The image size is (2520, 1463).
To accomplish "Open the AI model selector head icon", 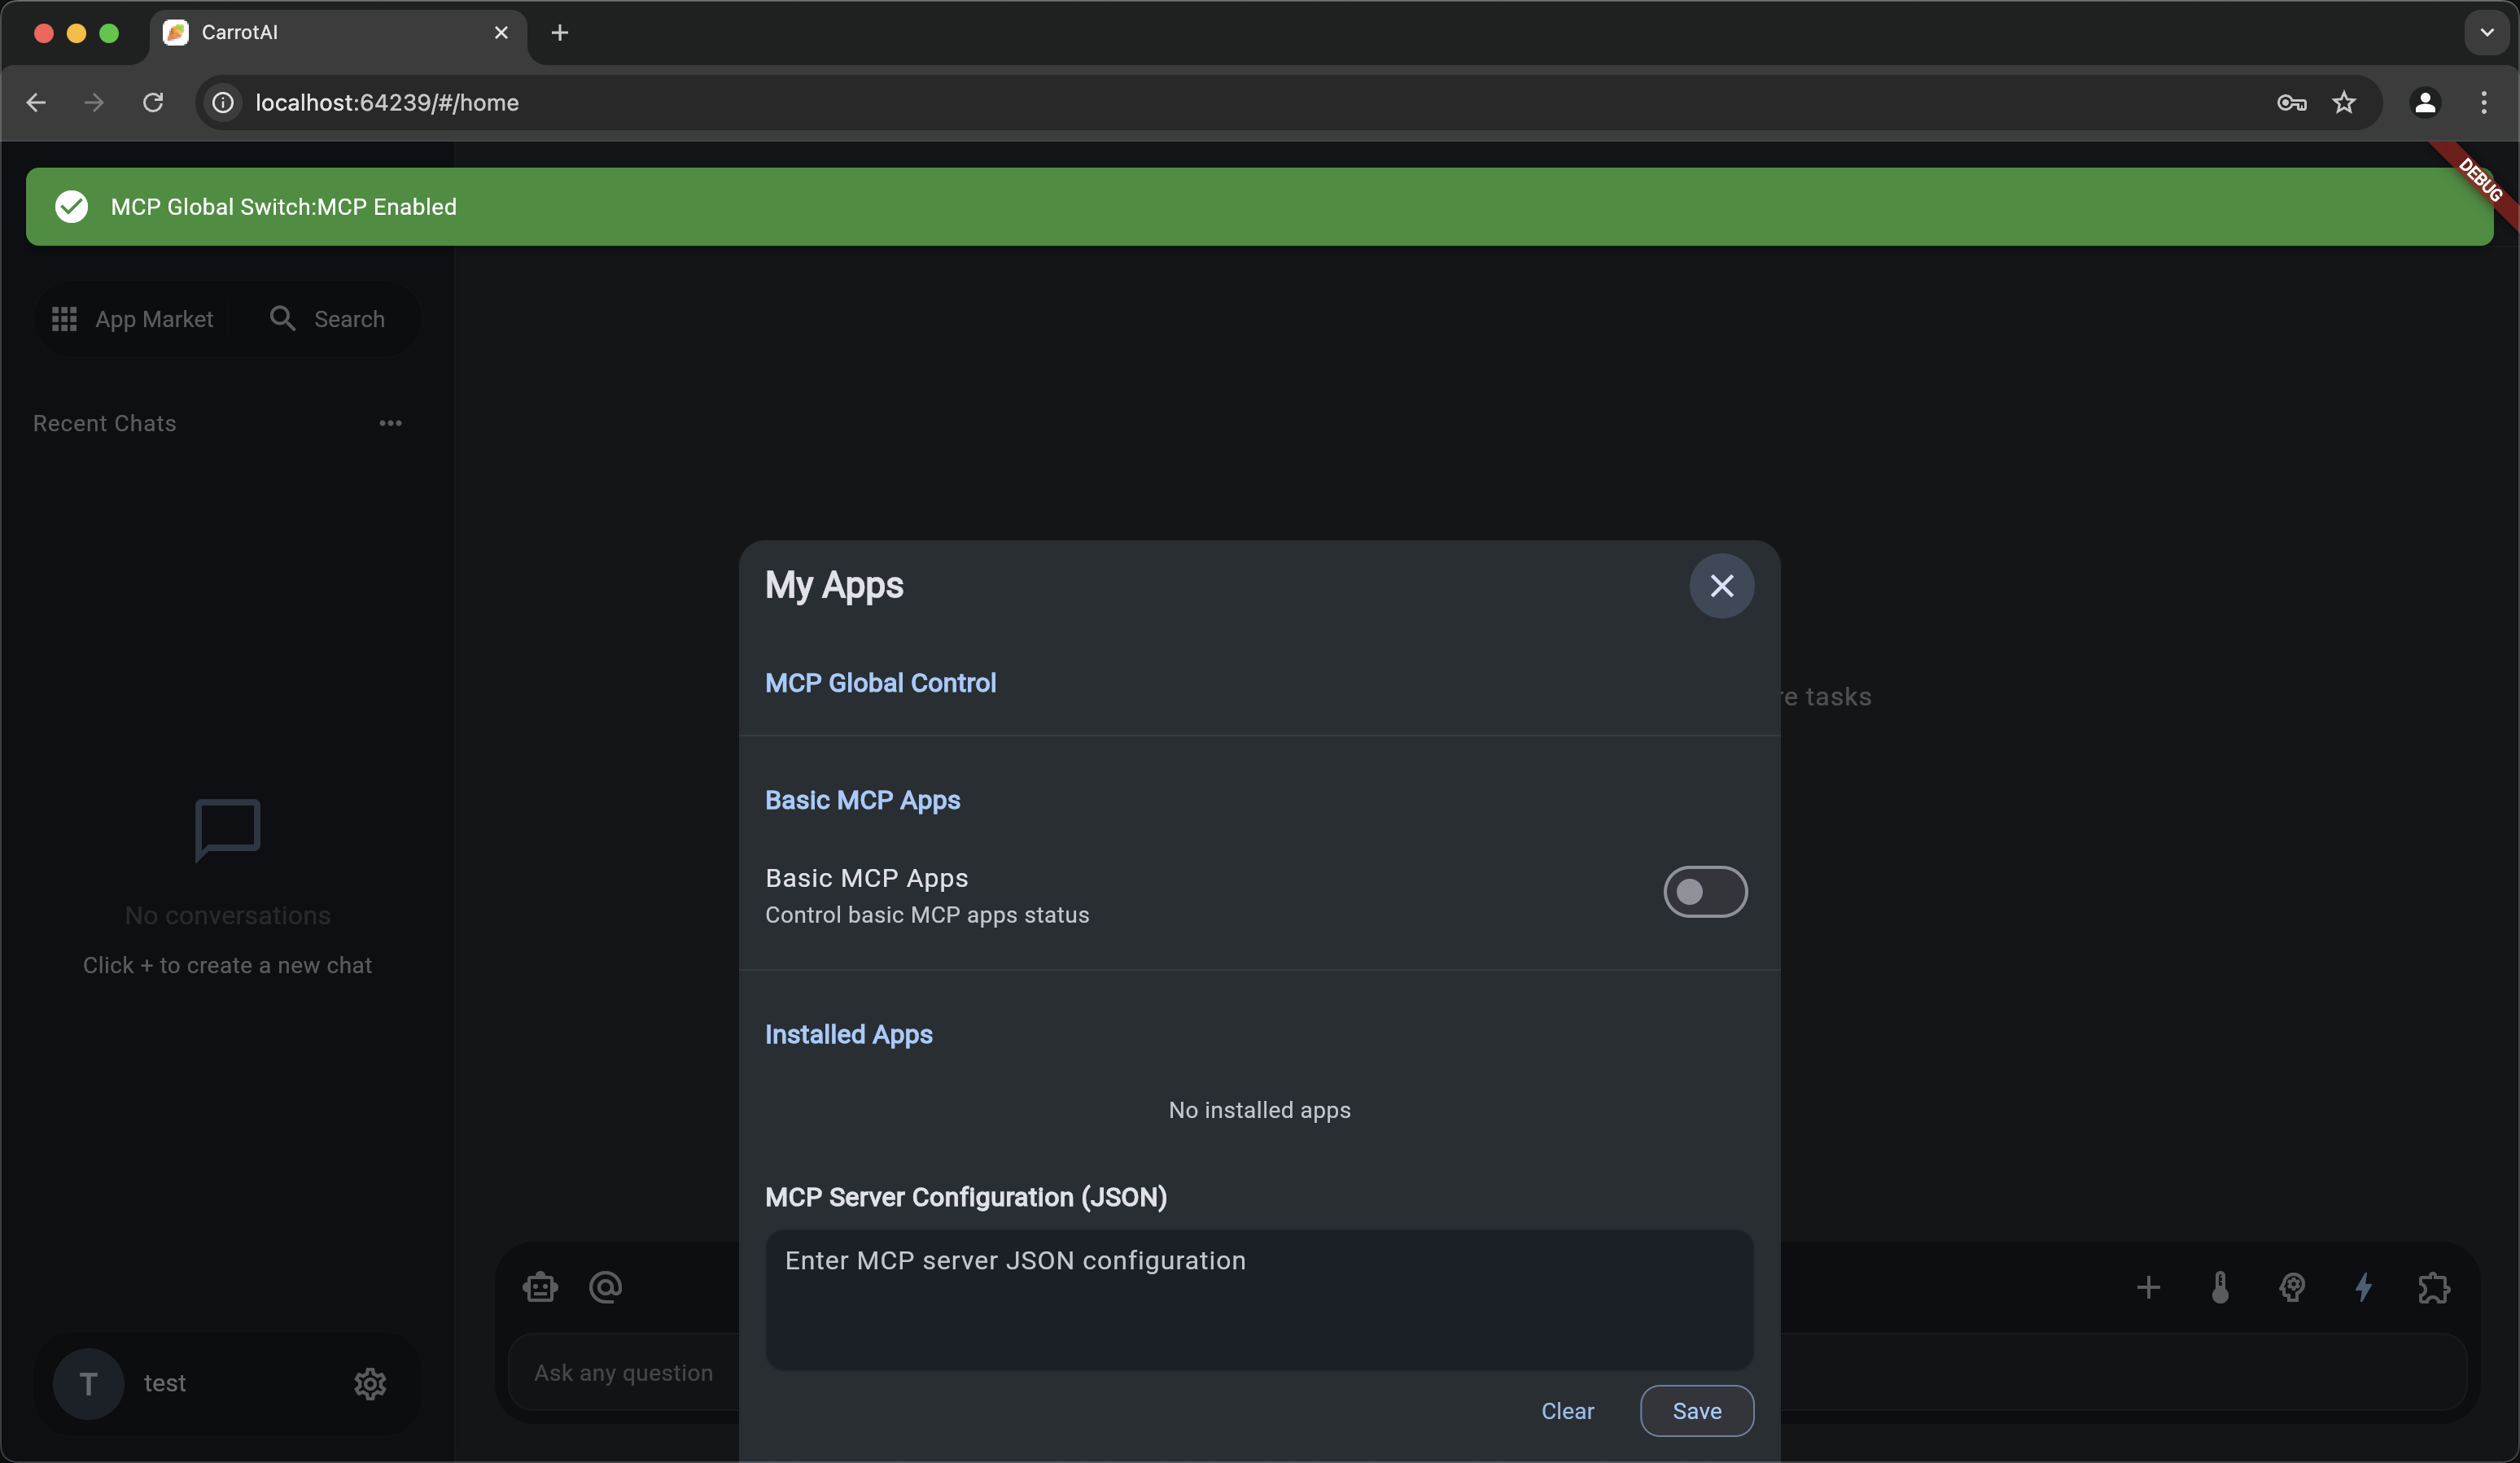I will pos(2293,1288).
